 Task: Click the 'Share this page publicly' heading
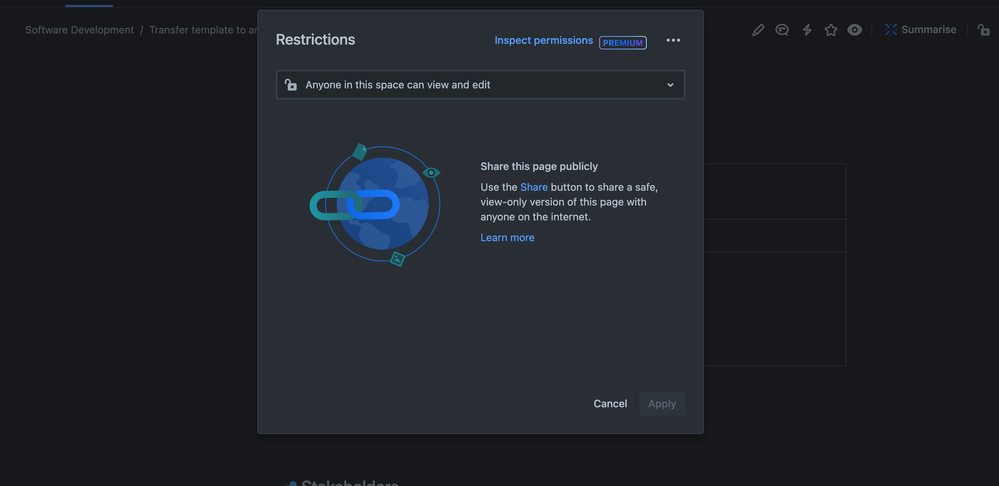(x=539, y=166)
